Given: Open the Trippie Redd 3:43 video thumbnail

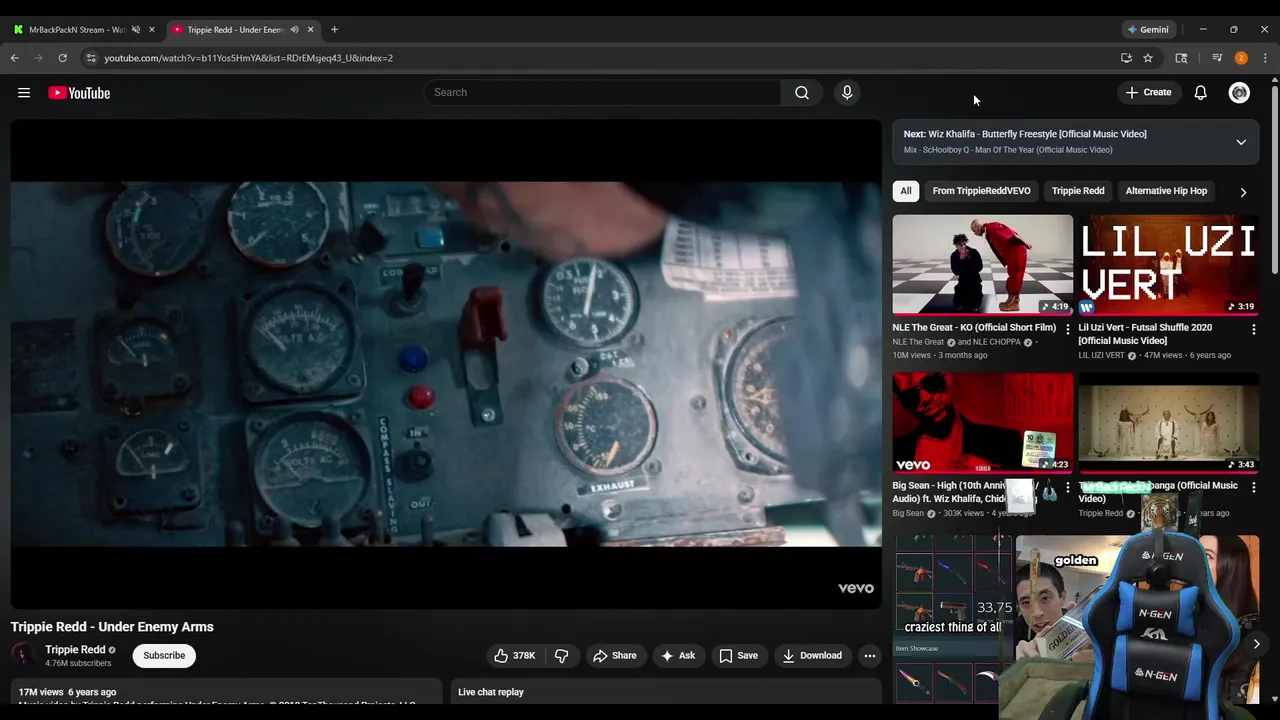Looking at the screenshot, I should click(1168, 423).
